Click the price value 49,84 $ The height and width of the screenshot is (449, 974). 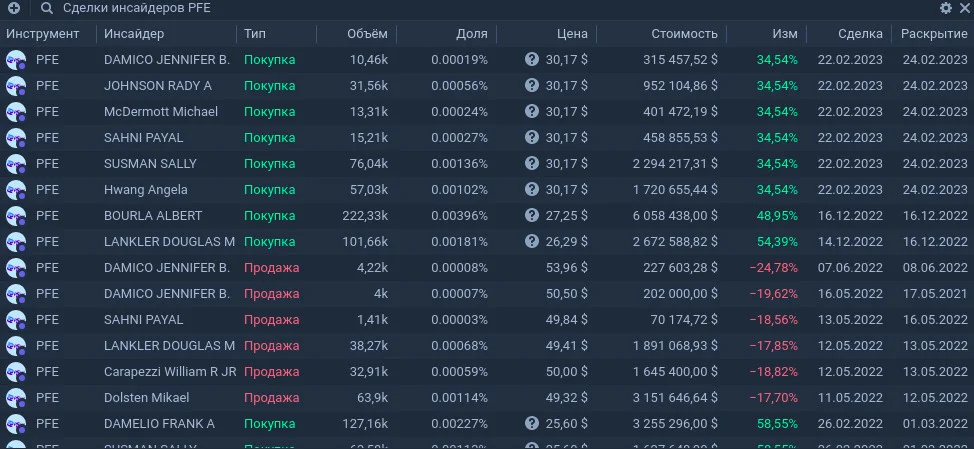click(x=567, y=320)
